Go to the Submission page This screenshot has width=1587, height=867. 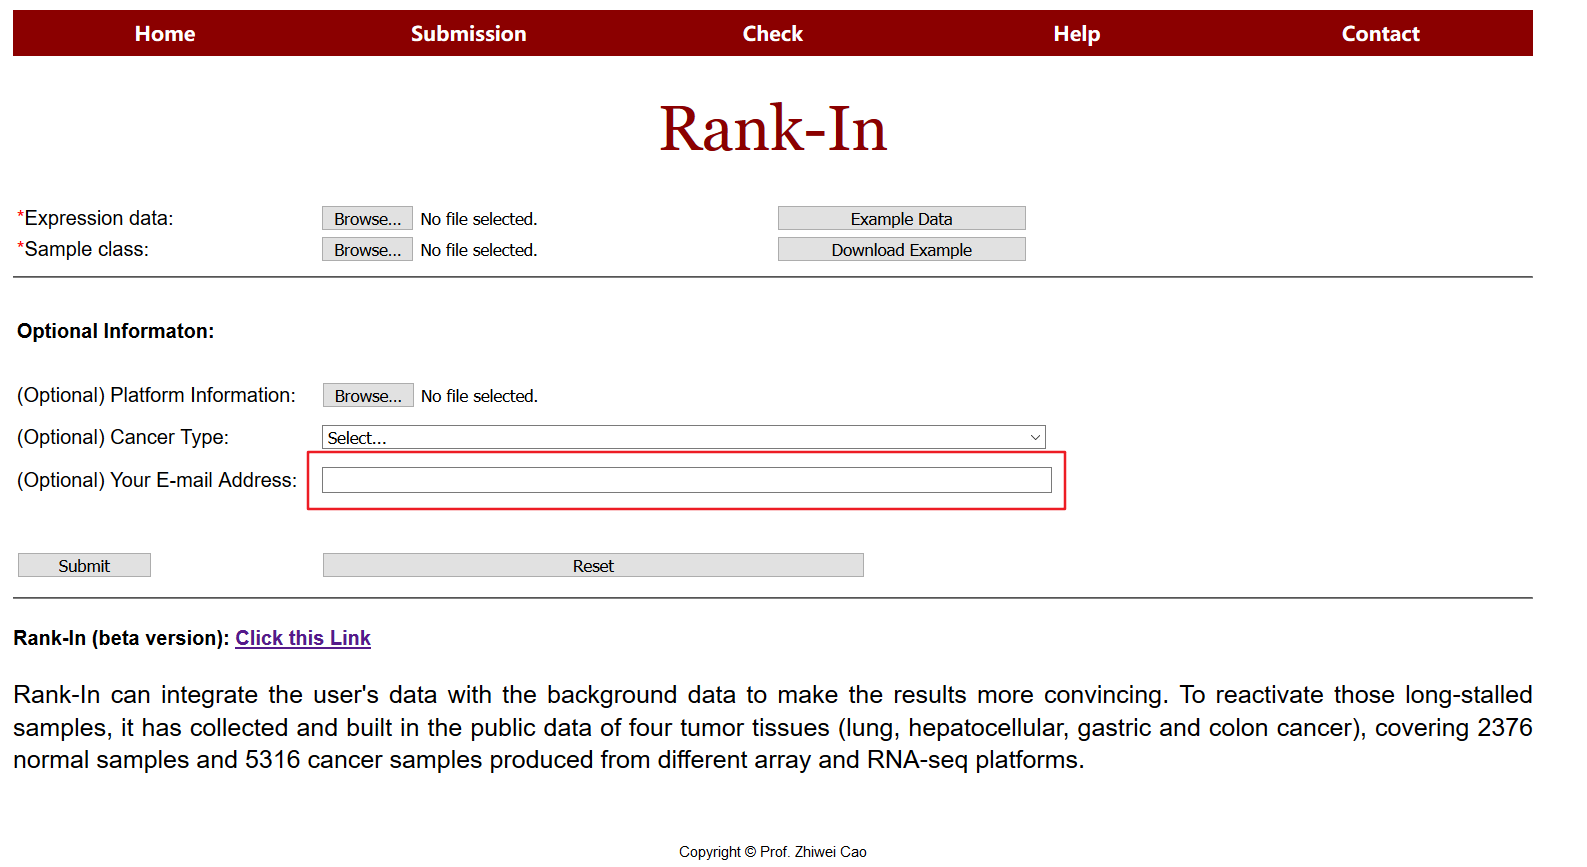coord(468,34)
